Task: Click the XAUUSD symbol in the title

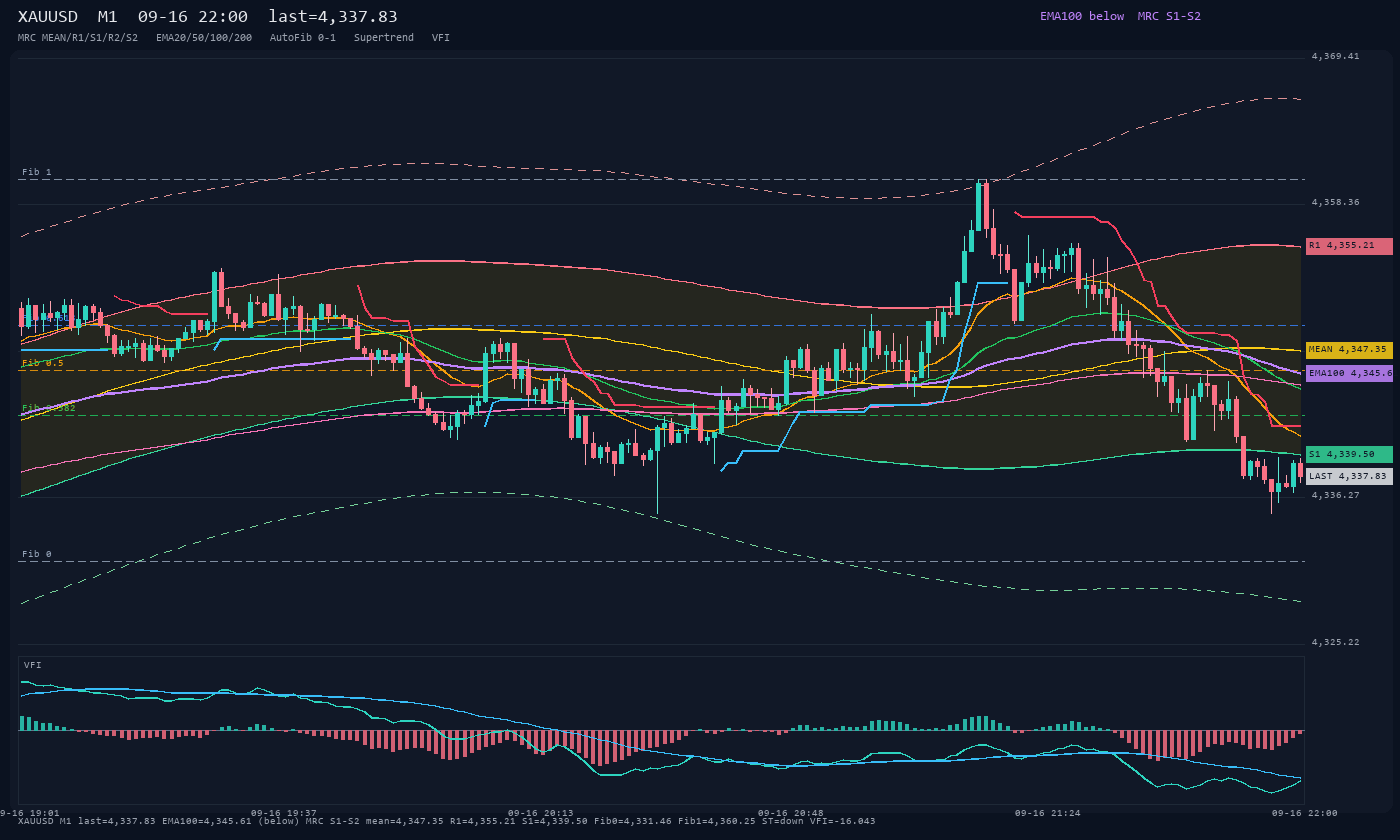Action: pyautogui.click(x=48, y=17)
